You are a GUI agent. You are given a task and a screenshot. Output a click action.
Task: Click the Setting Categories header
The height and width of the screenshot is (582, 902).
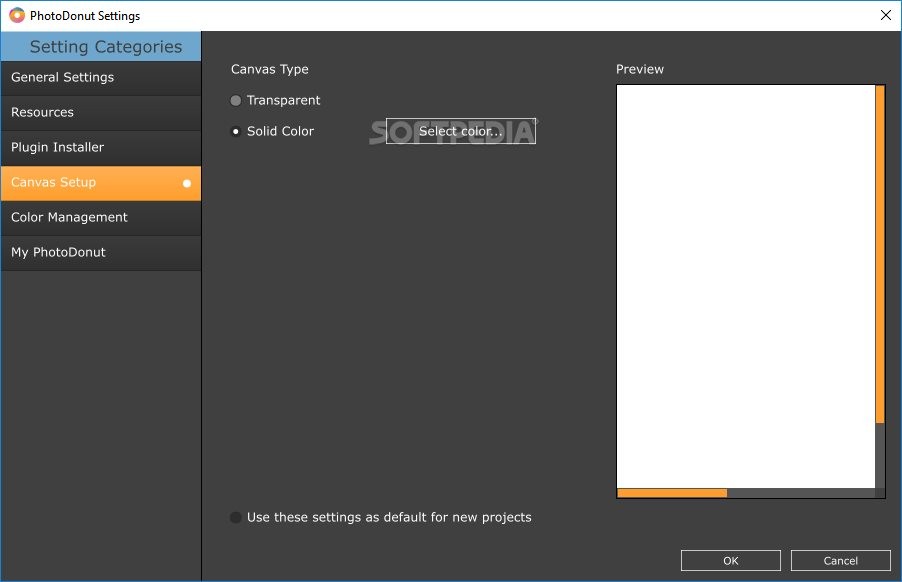point(101,47)
